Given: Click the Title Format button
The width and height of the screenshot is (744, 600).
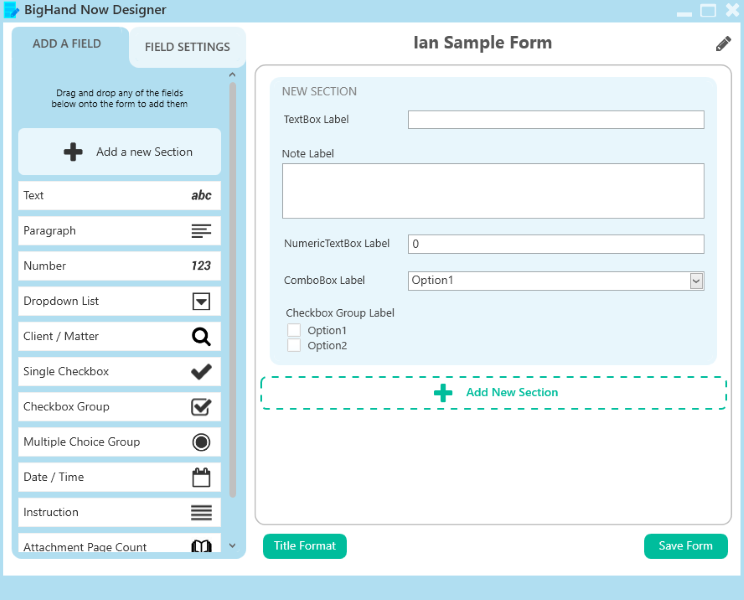Looking at the screenshot, I should 305,546.
